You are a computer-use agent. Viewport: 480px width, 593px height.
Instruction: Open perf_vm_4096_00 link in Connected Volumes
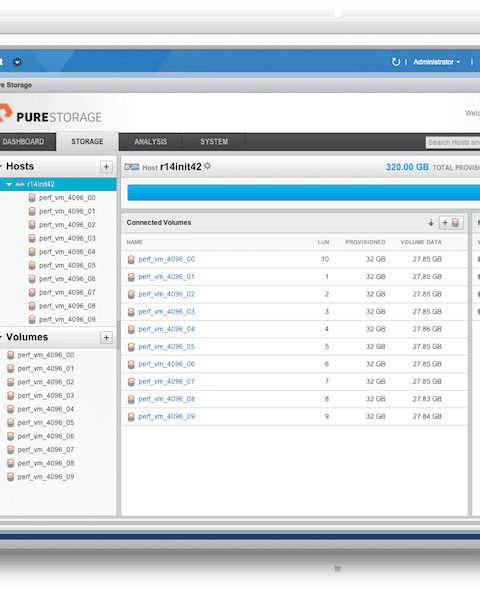(166, 259)
